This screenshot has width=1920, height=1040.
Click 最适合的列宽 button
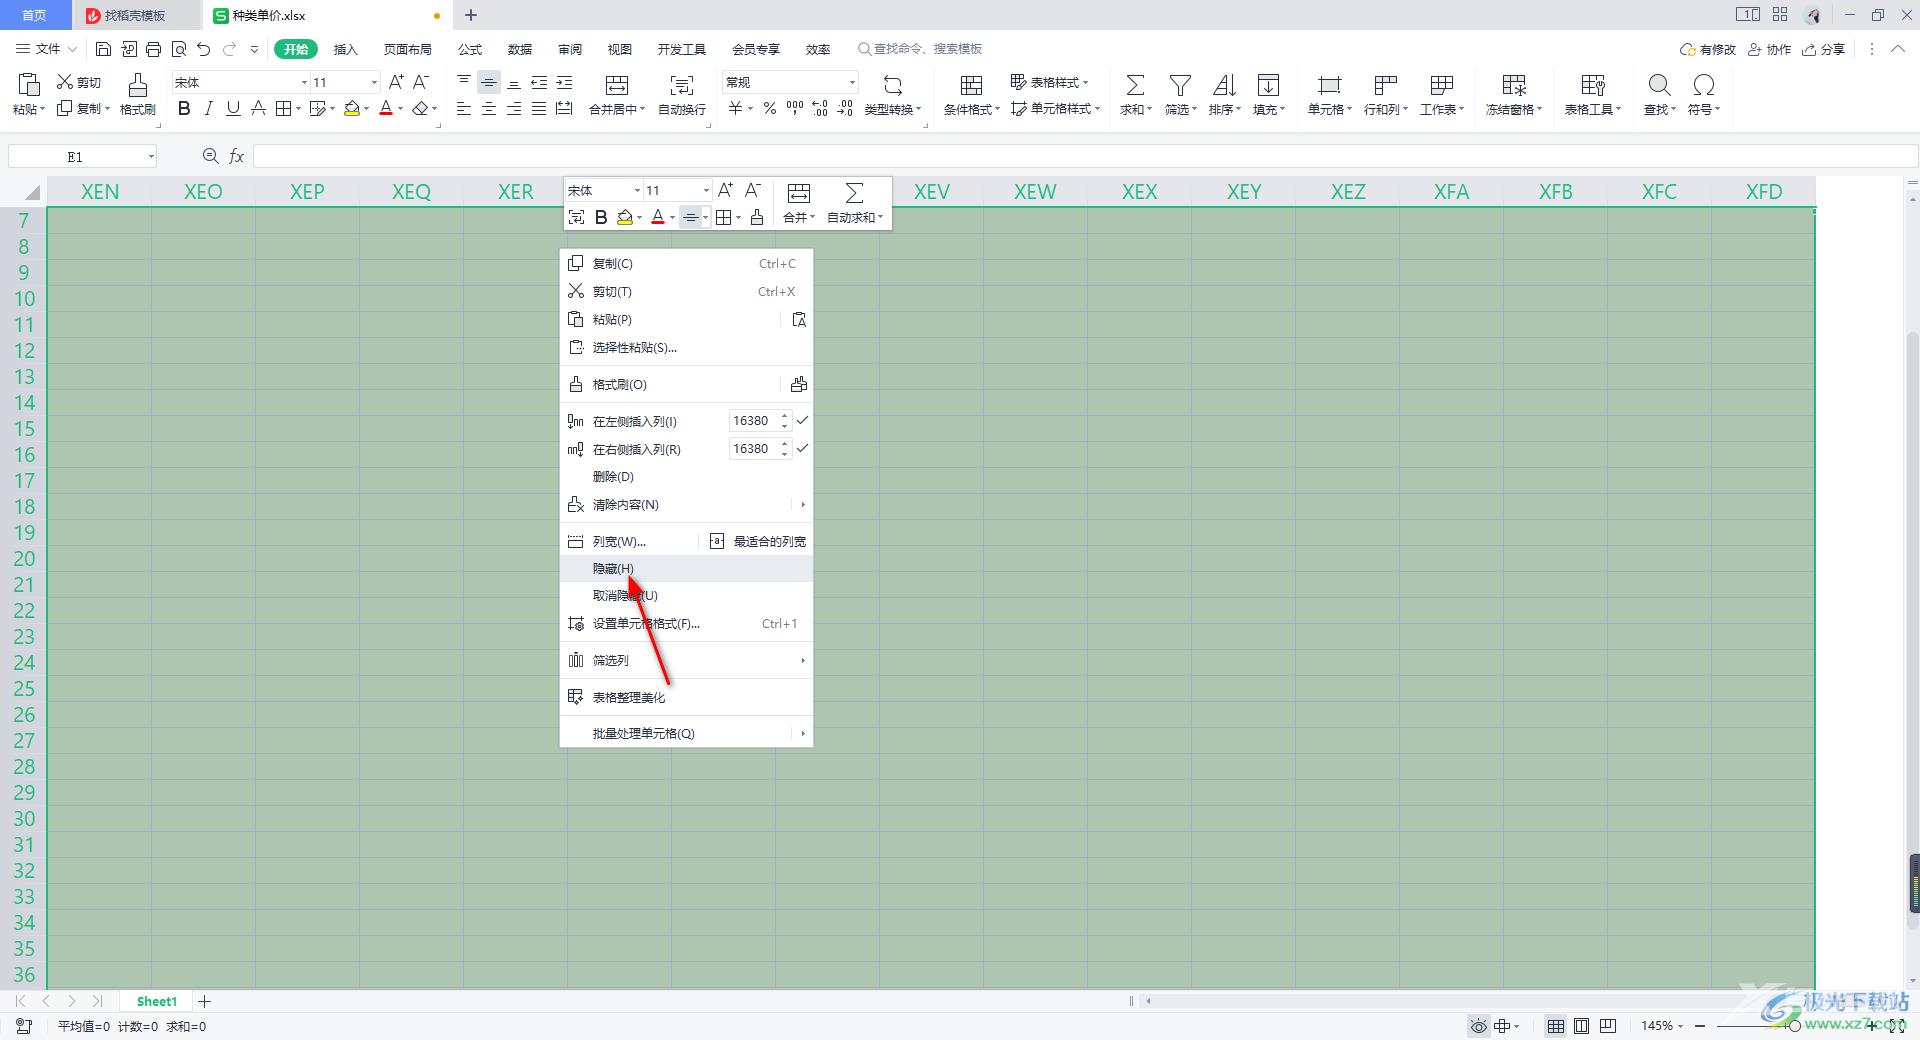tap(758, 542)
